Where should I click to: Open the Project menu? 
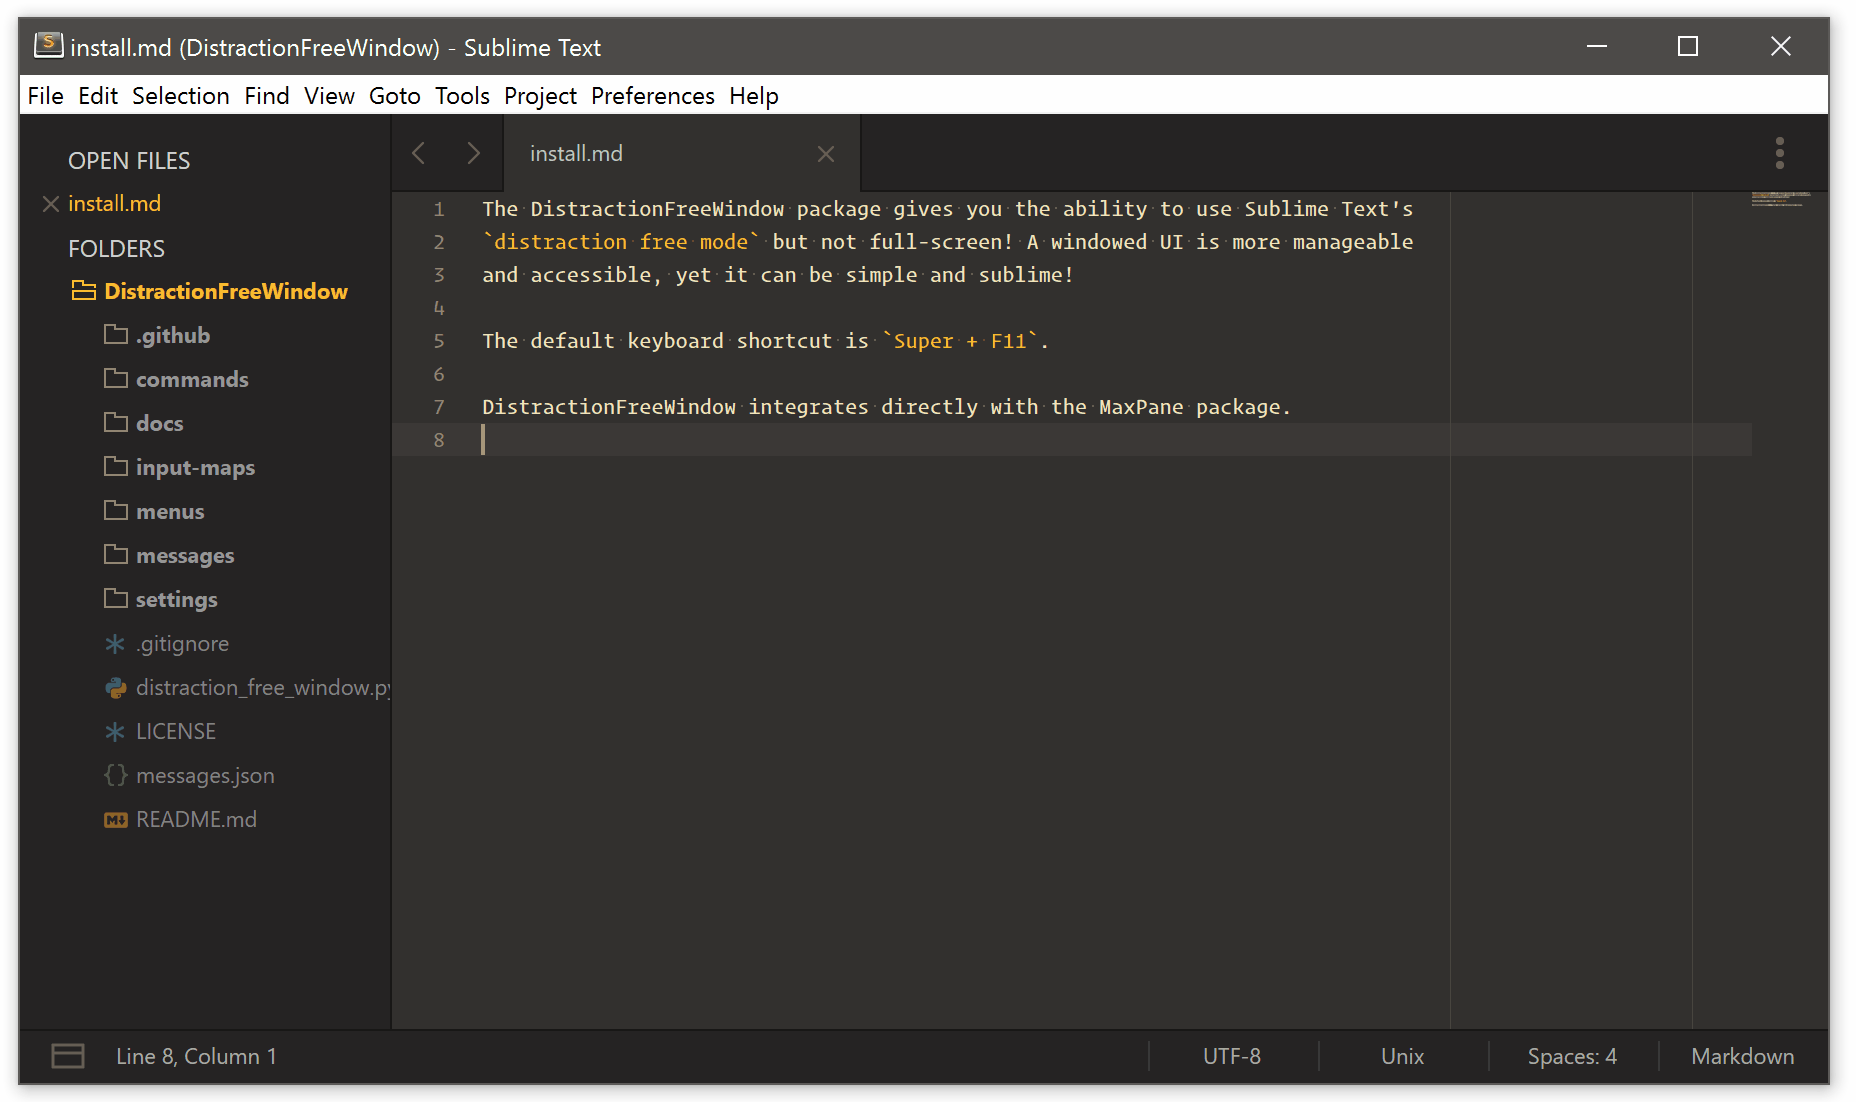[x=540, y=96]
